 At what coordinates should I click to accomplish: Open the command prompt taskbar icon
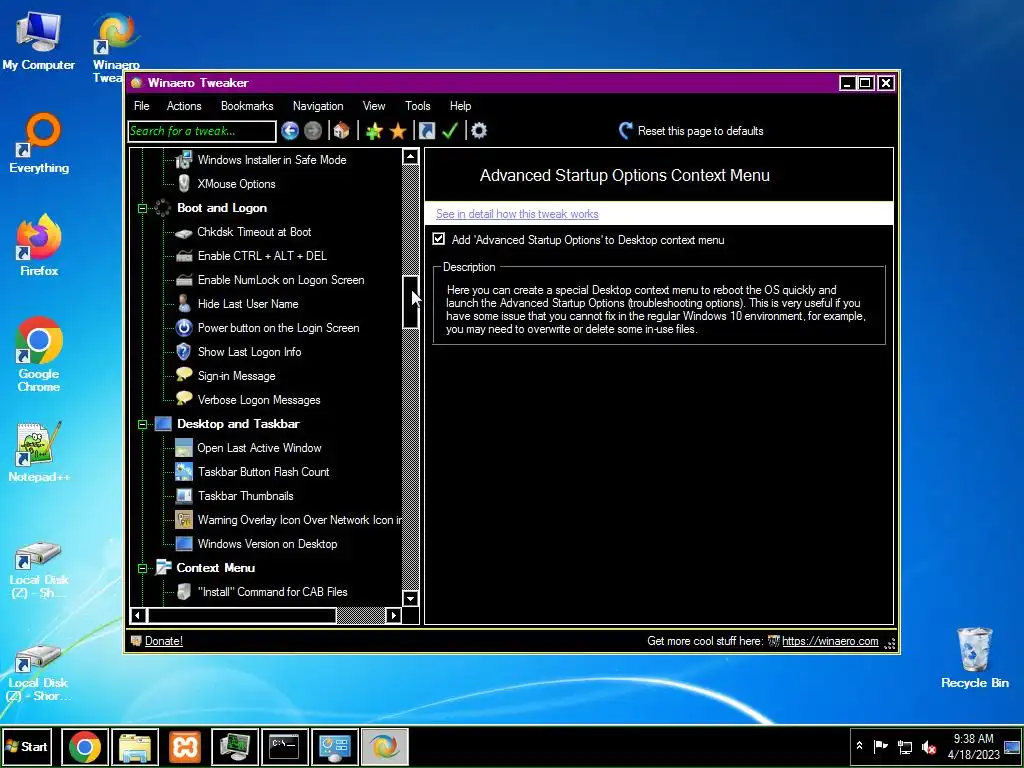tap(285, 746)
